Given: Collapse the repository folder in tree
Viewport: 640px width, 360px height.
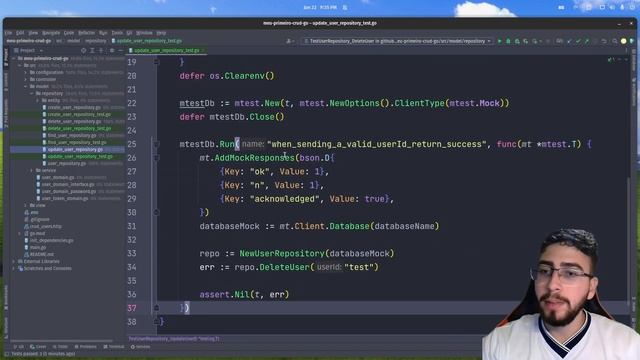Looking at the screenshot, I should pyautogui.click(x=32, y=93).
